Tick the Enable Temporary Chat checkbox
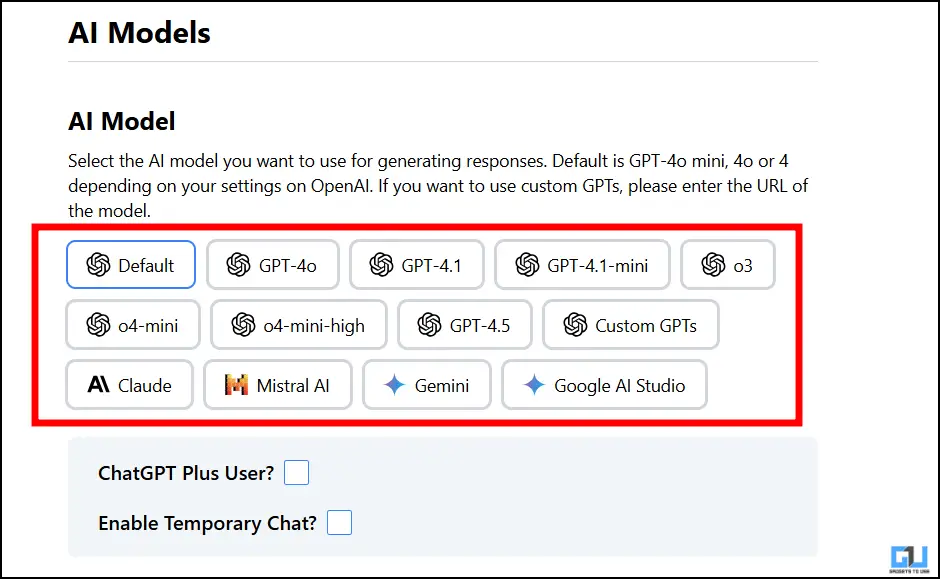Viewport: 940px width, 579px height. (x=339, y=523)
